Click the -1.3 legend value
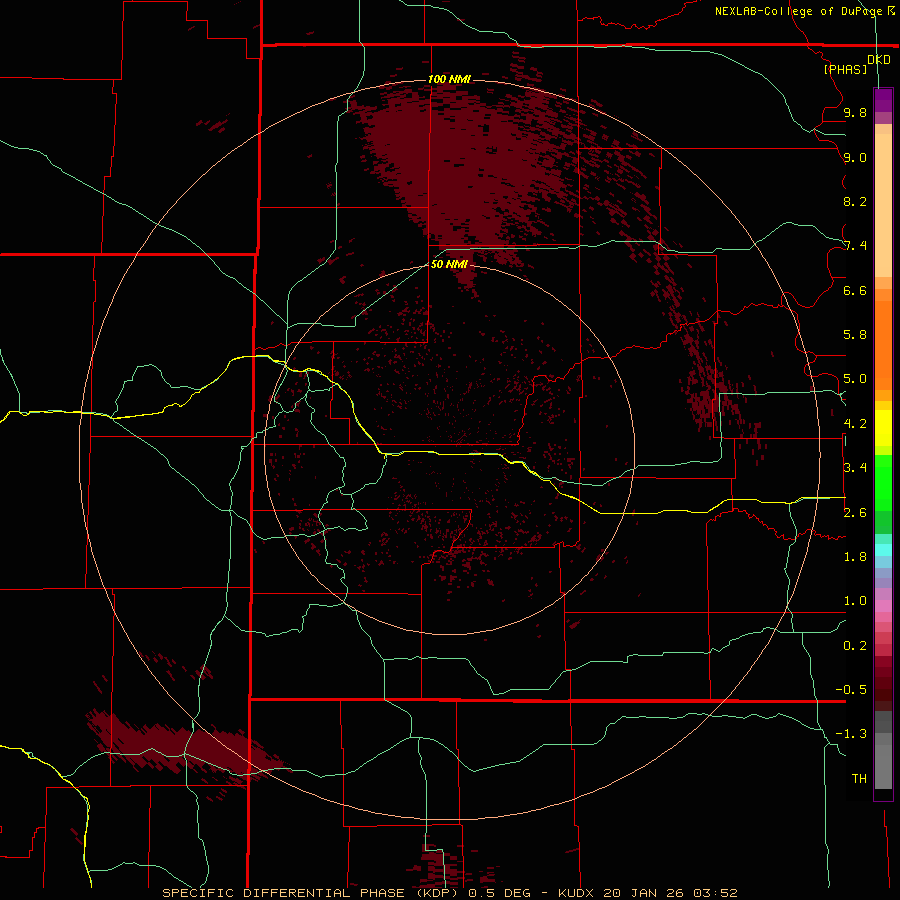This screenshot has height=900, width=900. point(851,734)
